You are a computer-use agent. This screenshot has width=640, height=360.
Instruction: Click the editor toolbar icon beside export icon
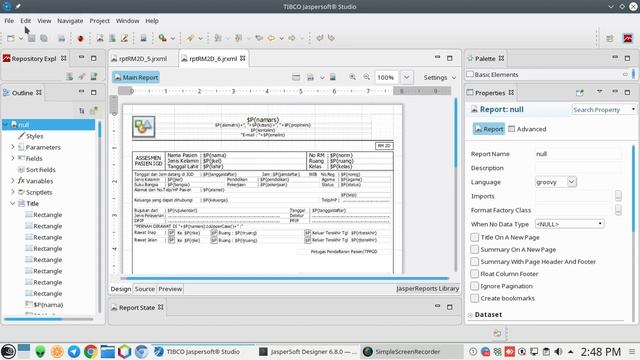[x=333, y=77]
